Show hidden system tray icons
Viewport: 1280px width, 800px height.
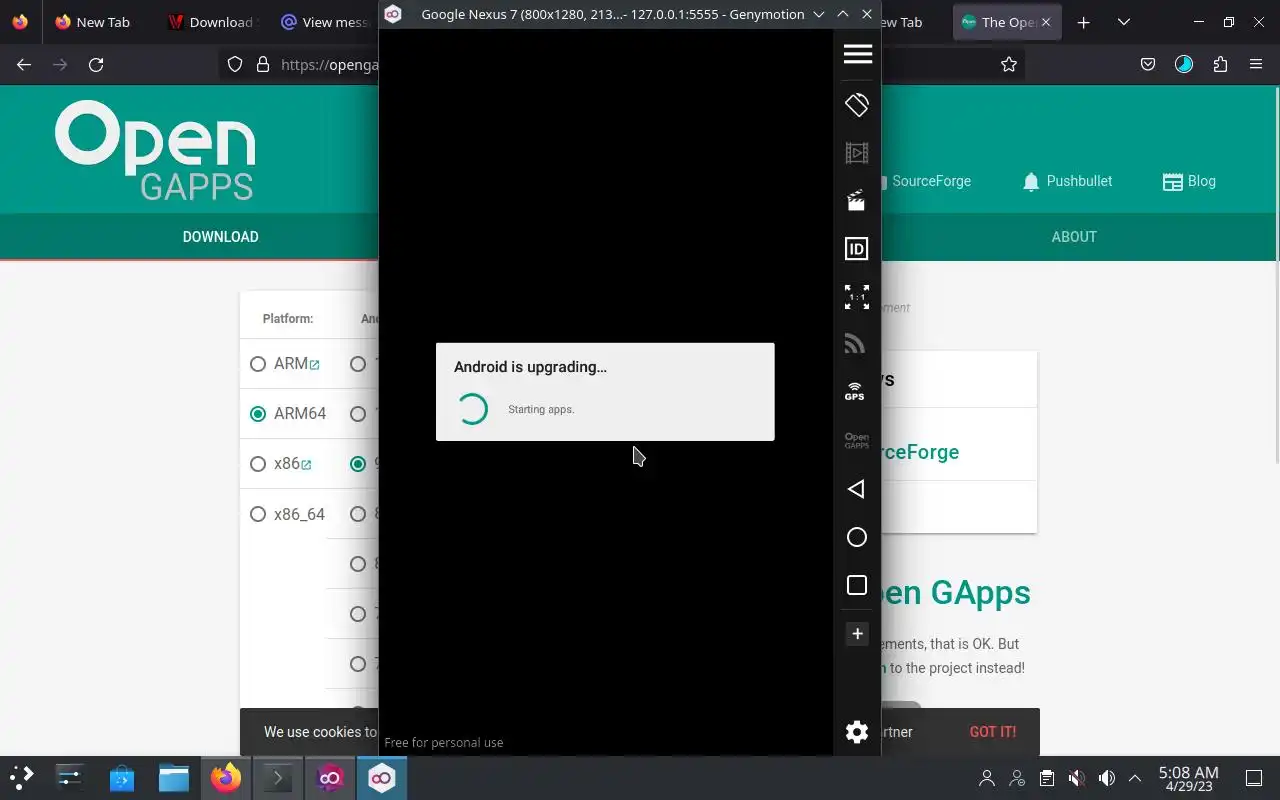[x=1135, y=778]
